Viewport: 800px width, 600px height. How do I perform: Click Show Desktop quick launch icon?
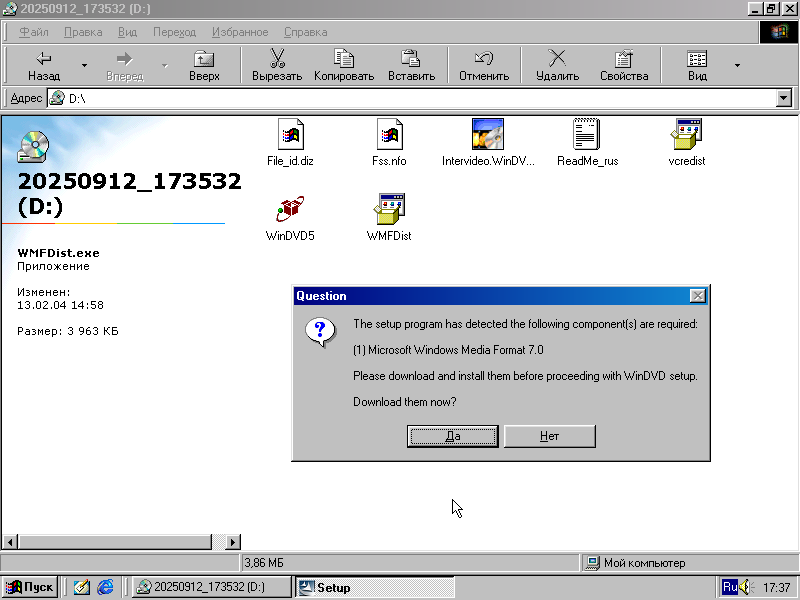(x=82, y=587)
